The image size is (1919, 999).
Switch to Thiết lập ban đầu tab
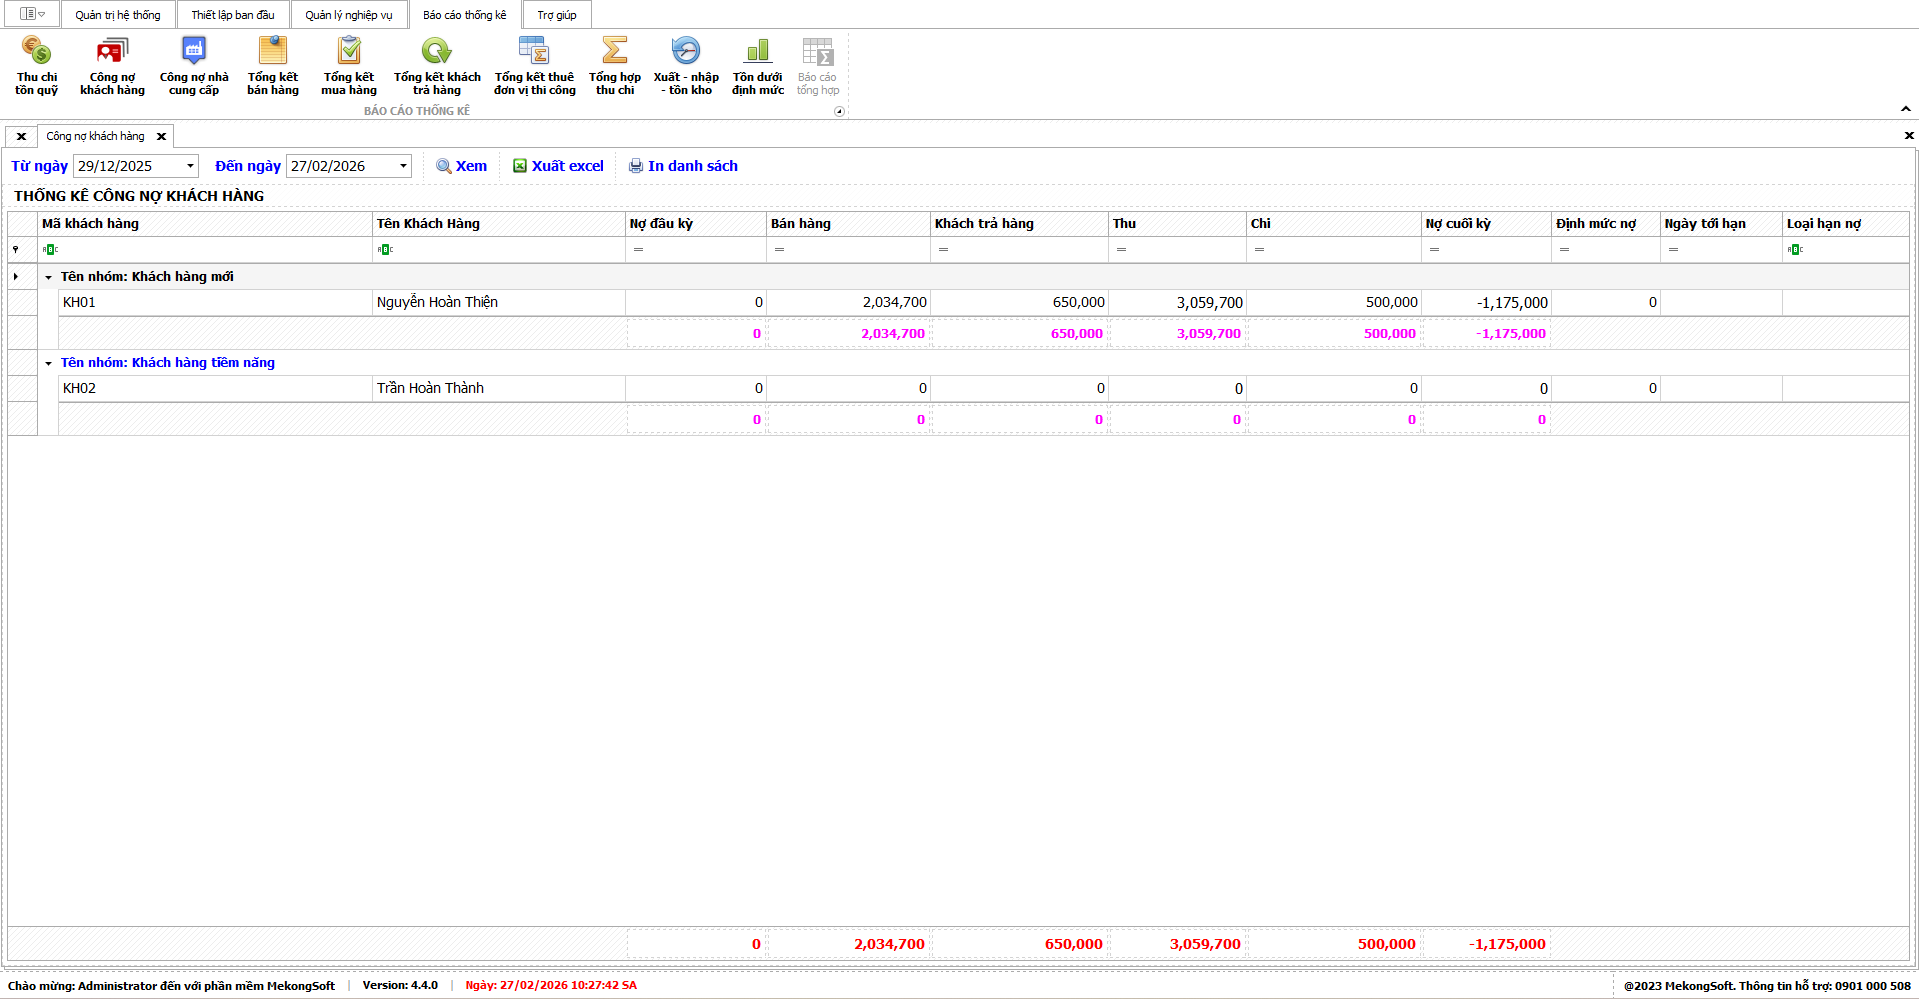point(233,15)
